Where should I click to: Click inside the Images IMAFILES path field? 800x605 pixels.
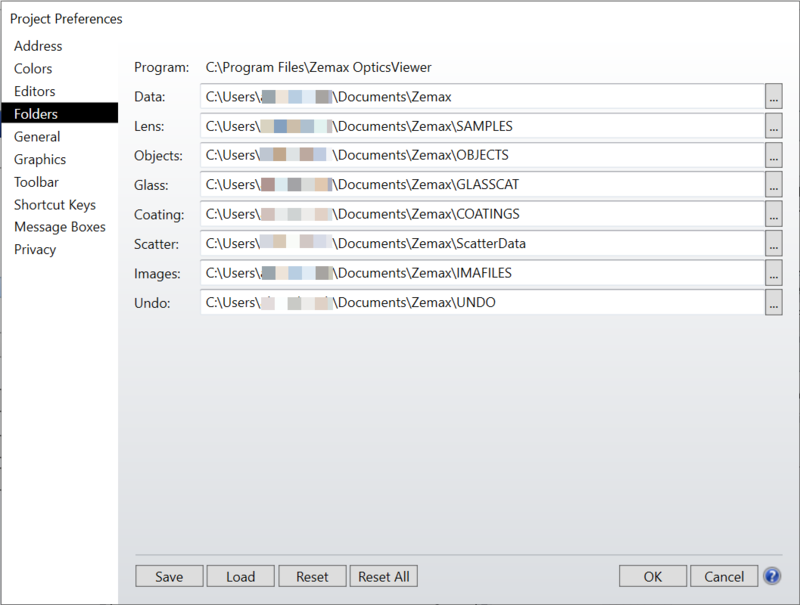[482, 273]
